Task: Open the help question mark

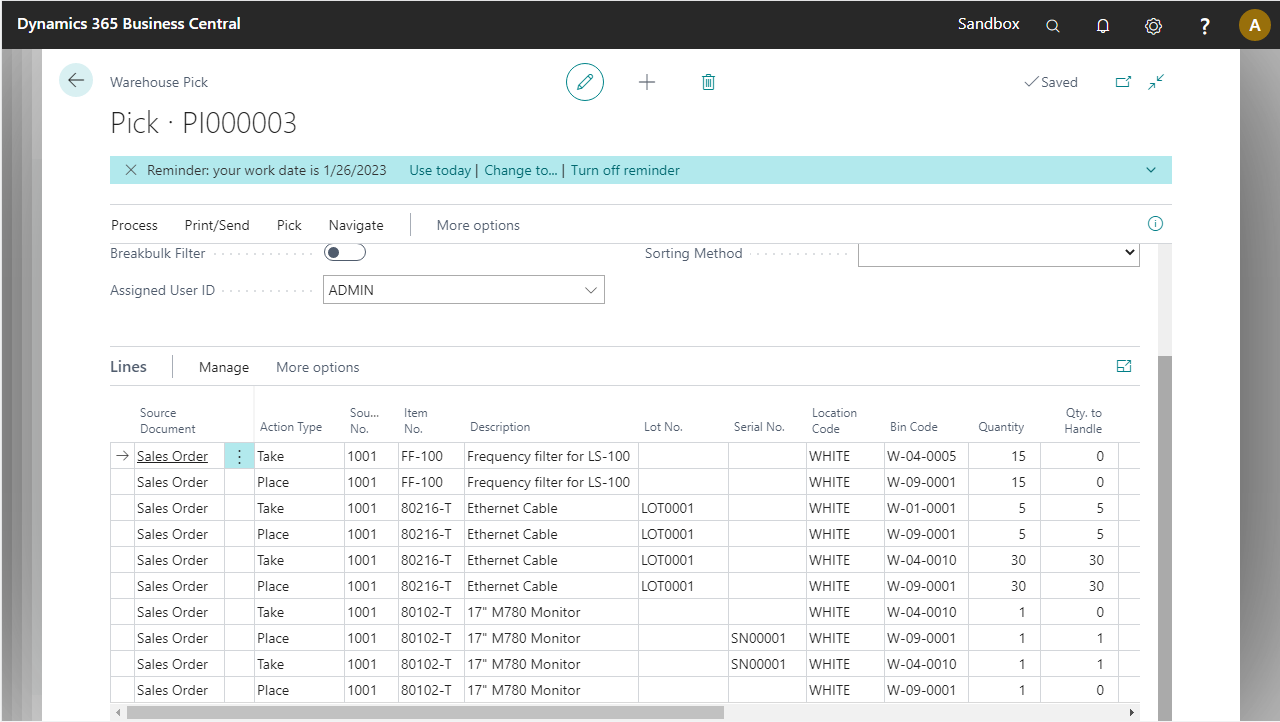Action: [1205, 25]
